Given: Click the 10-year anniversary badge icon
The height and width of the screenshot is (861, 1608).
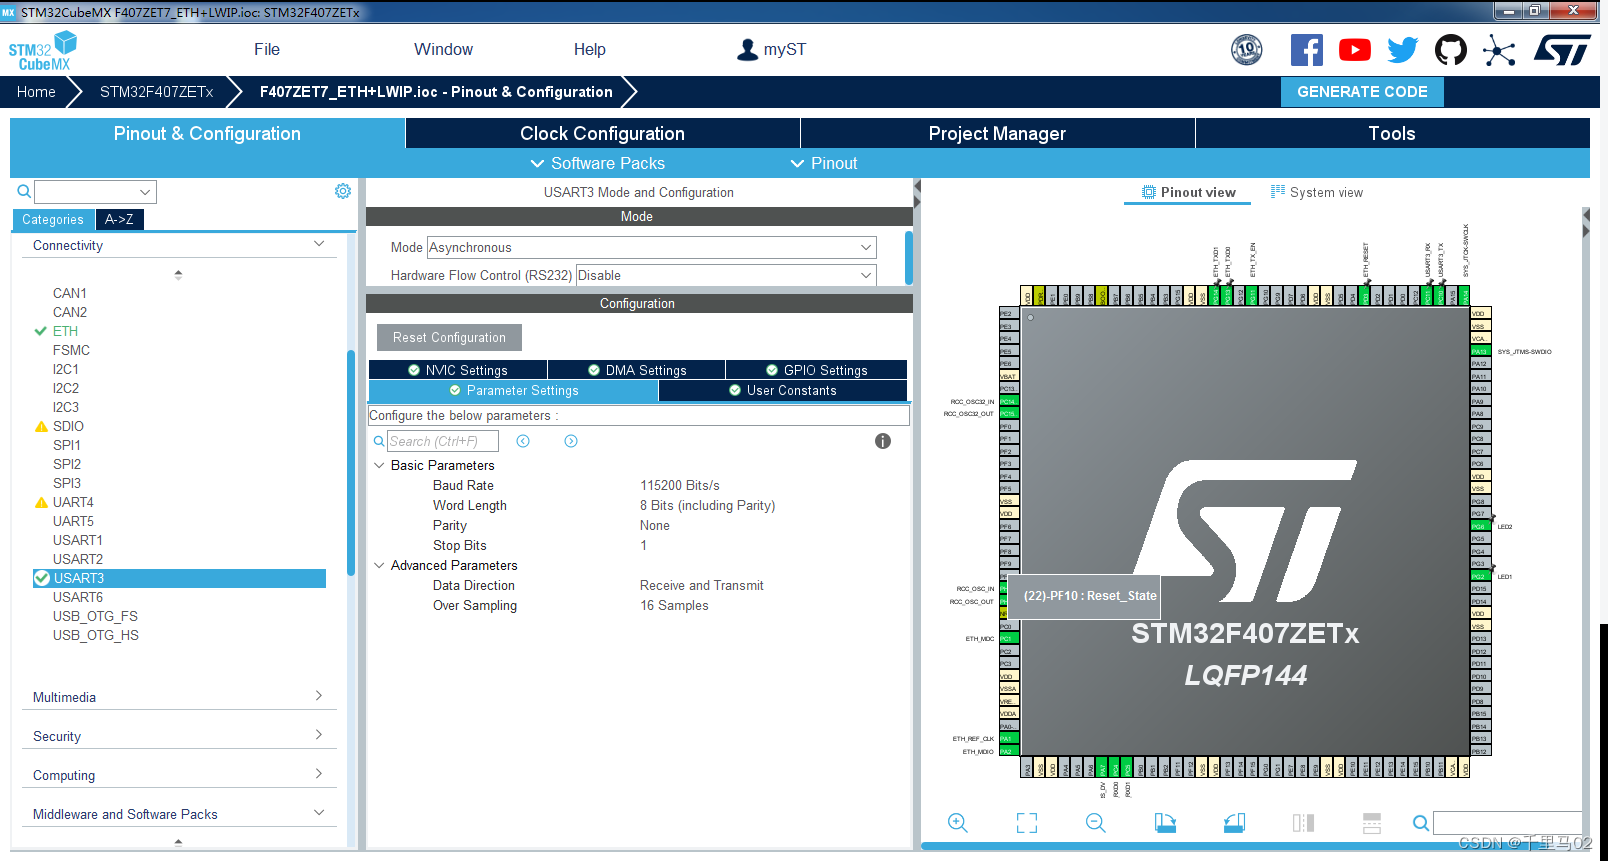Looking at the screenshot, I should (1246, 50).
